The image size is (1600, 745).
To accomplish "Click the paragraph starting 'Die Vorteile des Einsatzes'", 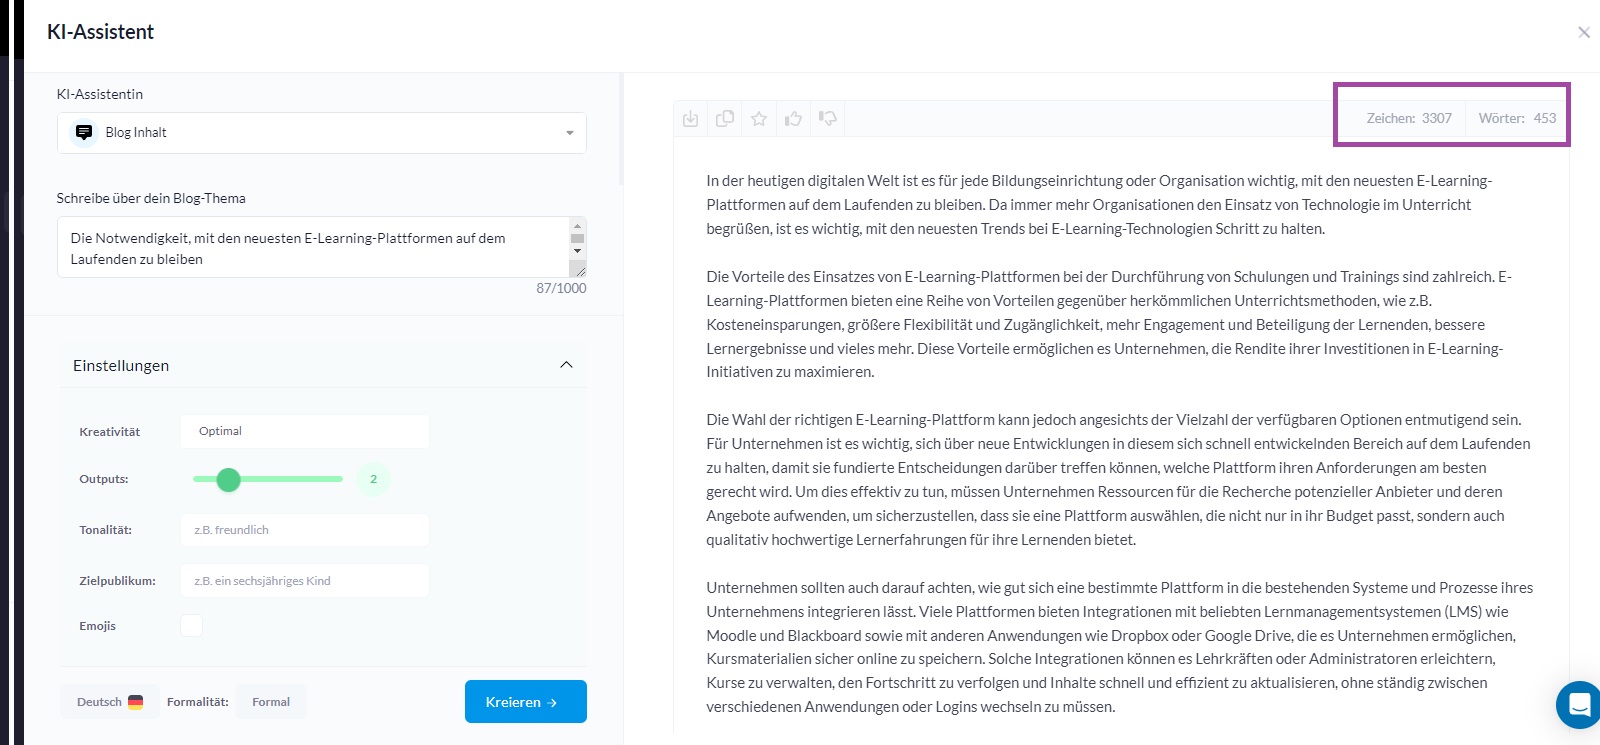I will click(x=1109, y=324).
